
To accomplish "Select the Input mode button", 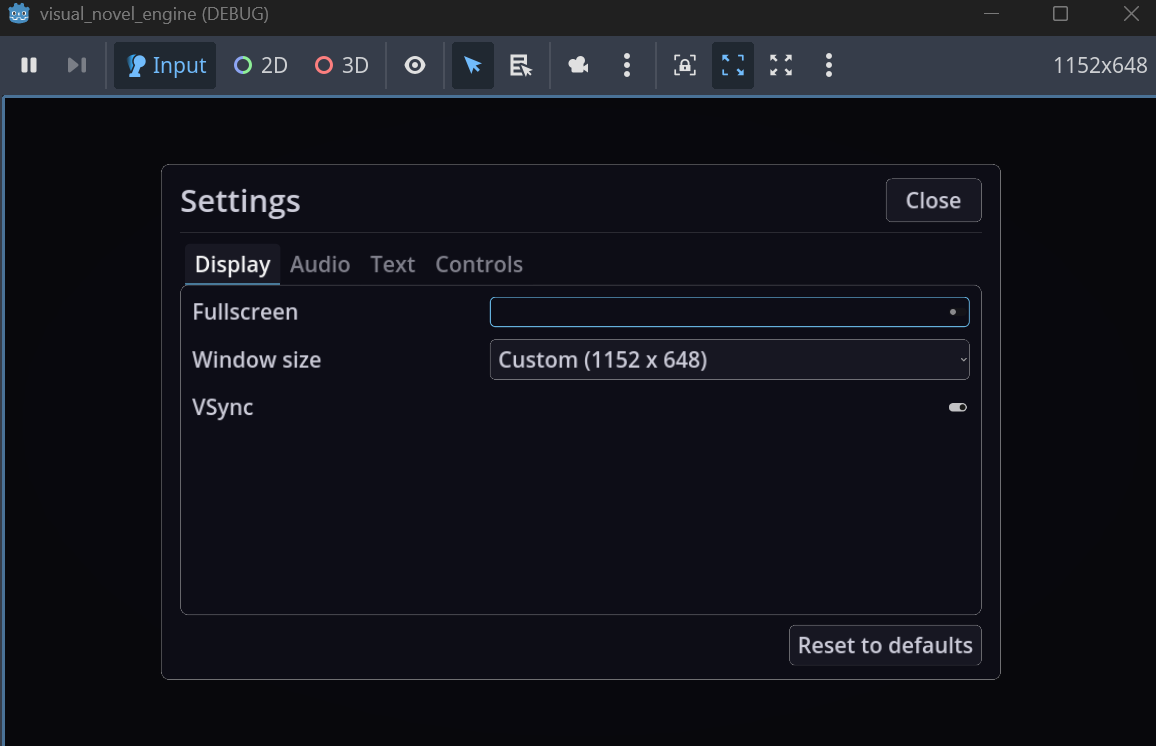I will coord(165,66).
